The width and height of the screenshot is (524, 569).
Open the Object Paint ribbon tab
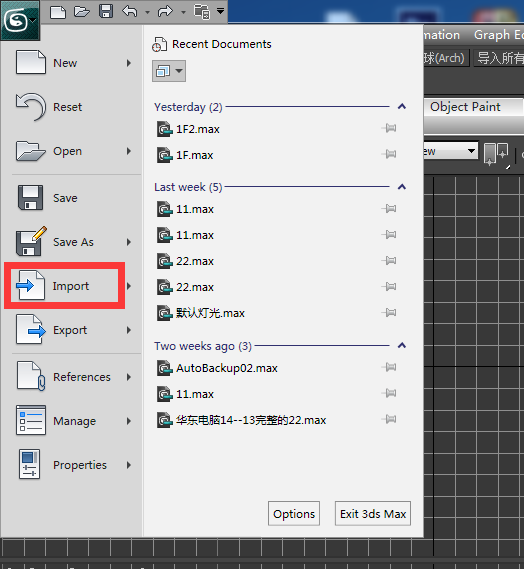click(x=465, y=107)
